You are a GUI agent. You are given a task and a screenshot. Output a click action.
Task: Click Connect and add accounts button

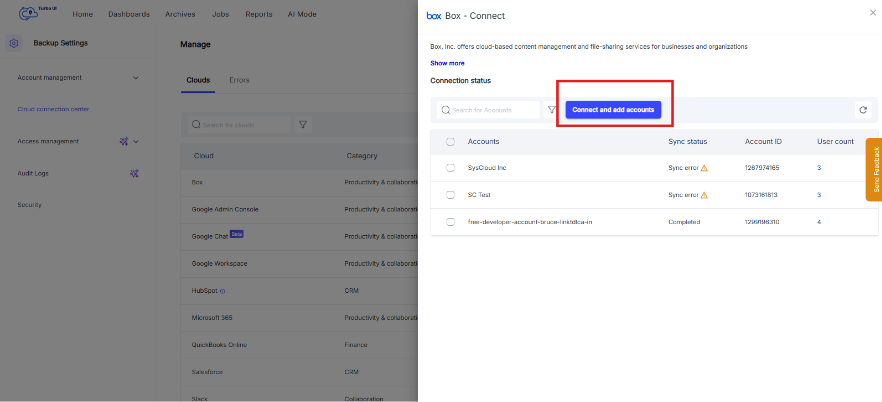(613, 110)
